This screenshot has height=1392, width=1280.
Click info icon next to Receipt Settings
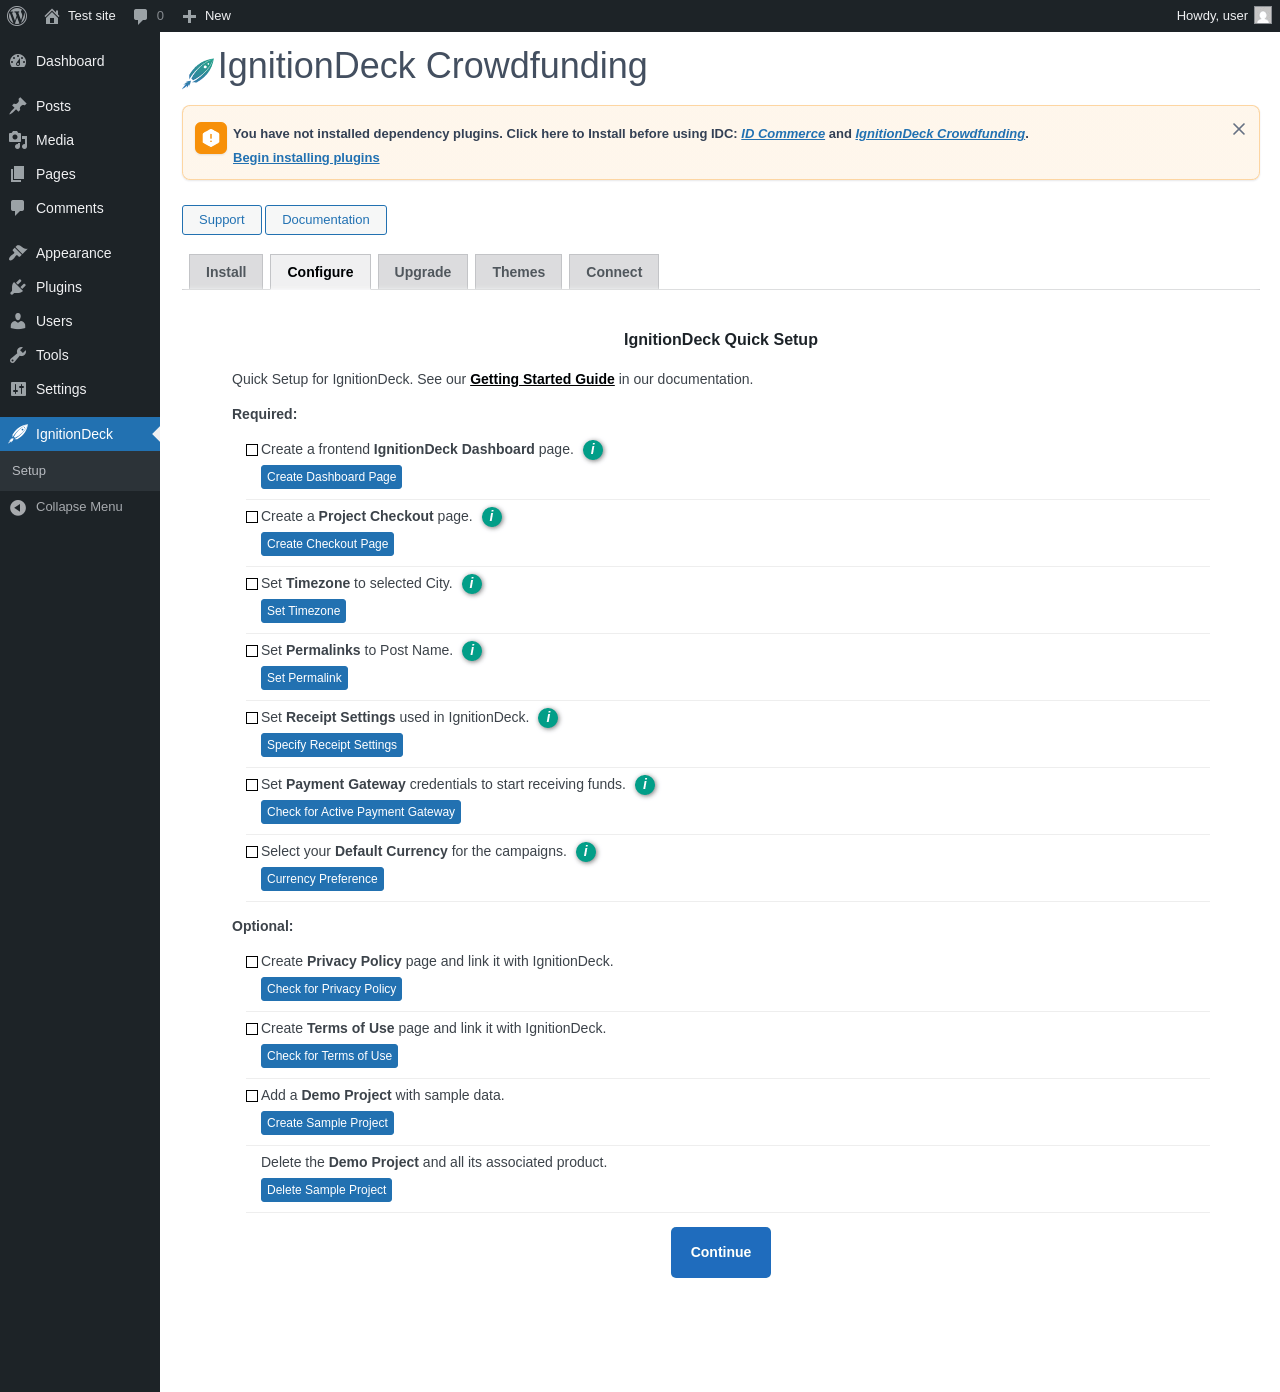[x=548, y=718]
